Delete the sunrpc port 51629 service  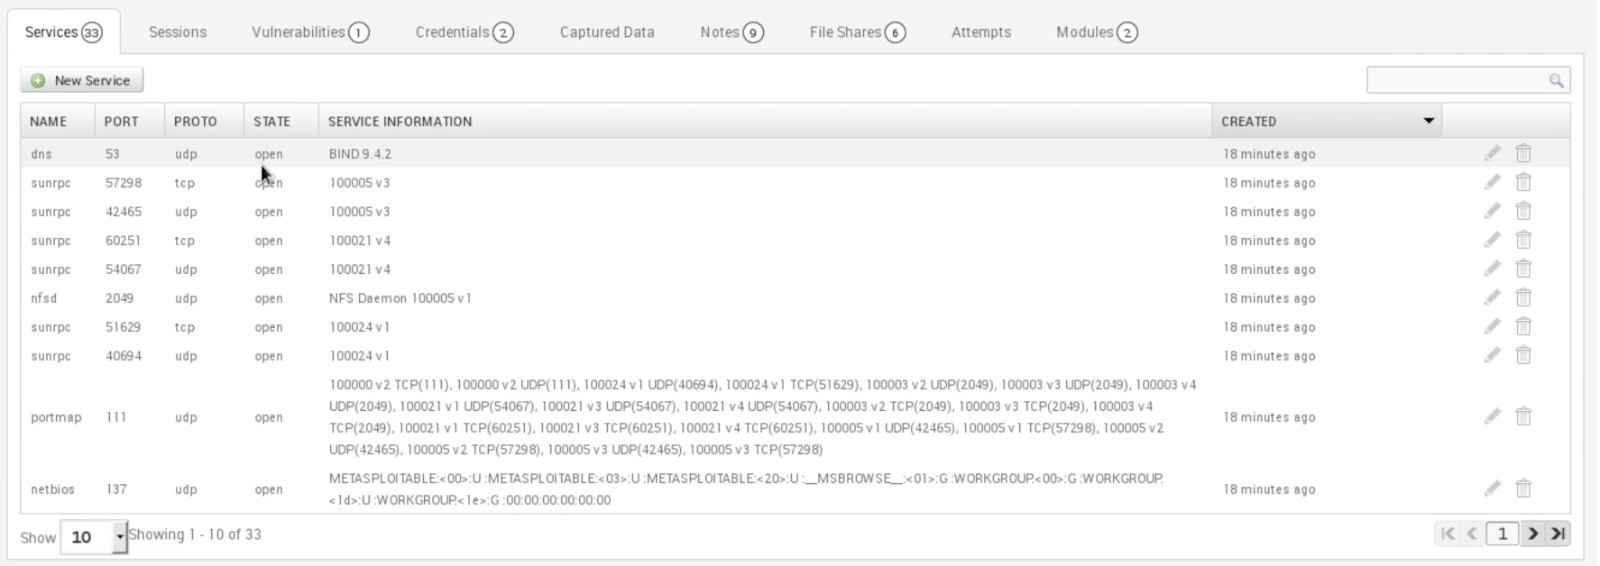[x=1523, y=327]
